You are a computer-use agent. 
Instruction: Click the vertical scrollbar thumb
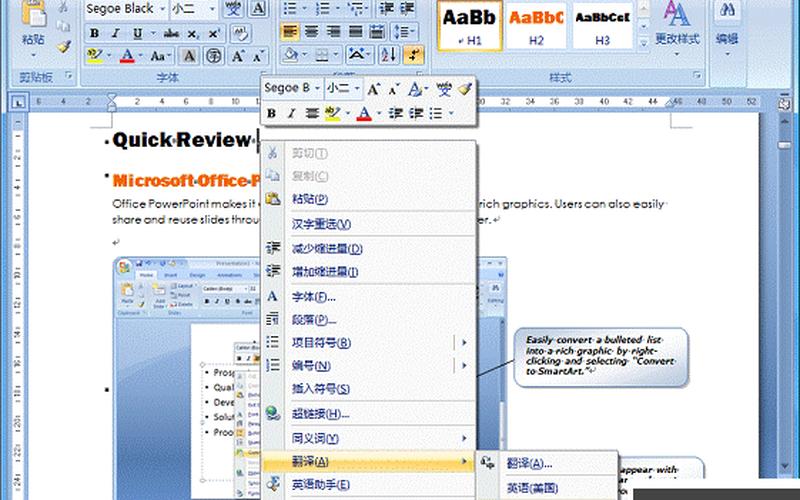tap(784, 145)
